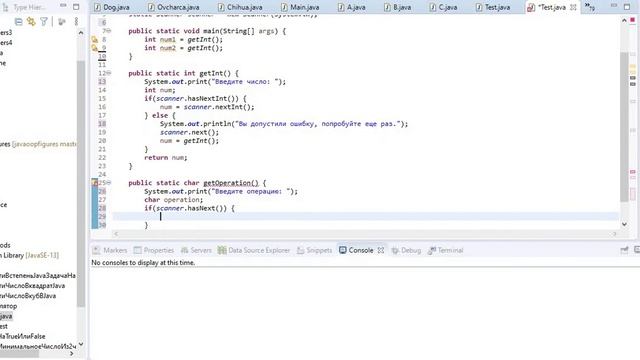The height and width of the screenshot is (360, 640).
Task: Select the Console view tab
Action: pos(356,250)
